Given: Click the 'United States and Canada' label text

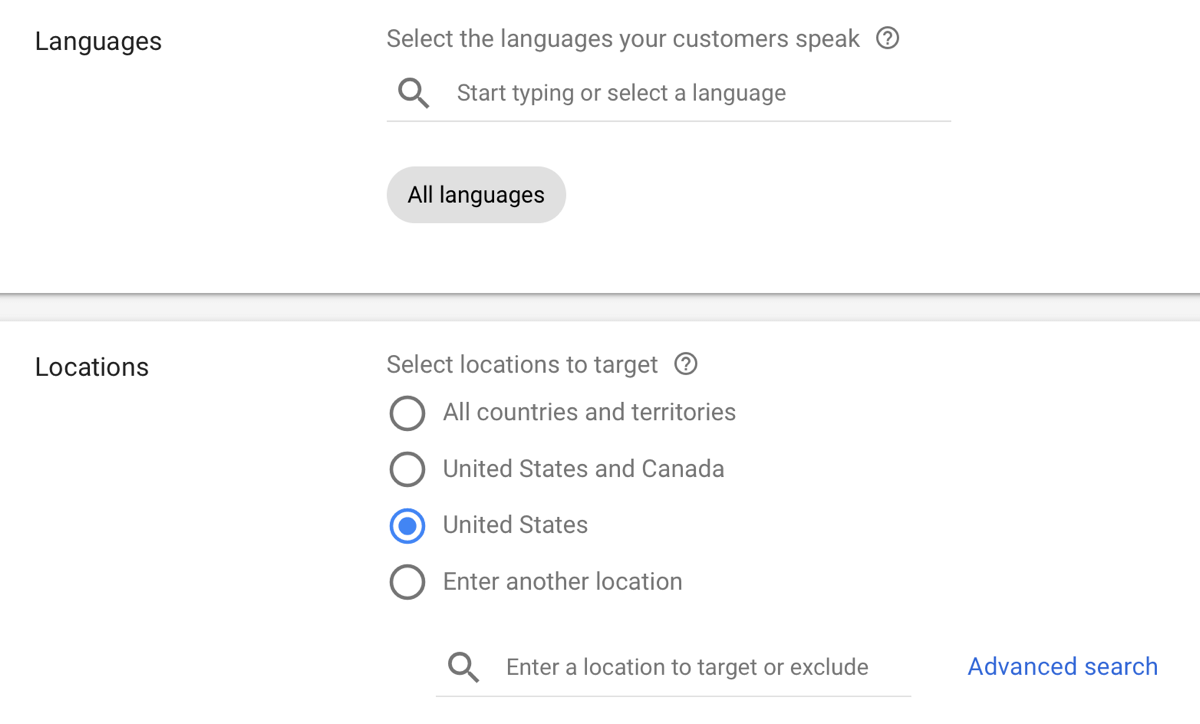Looking at the screenshot, I should [x=583, y=469].
